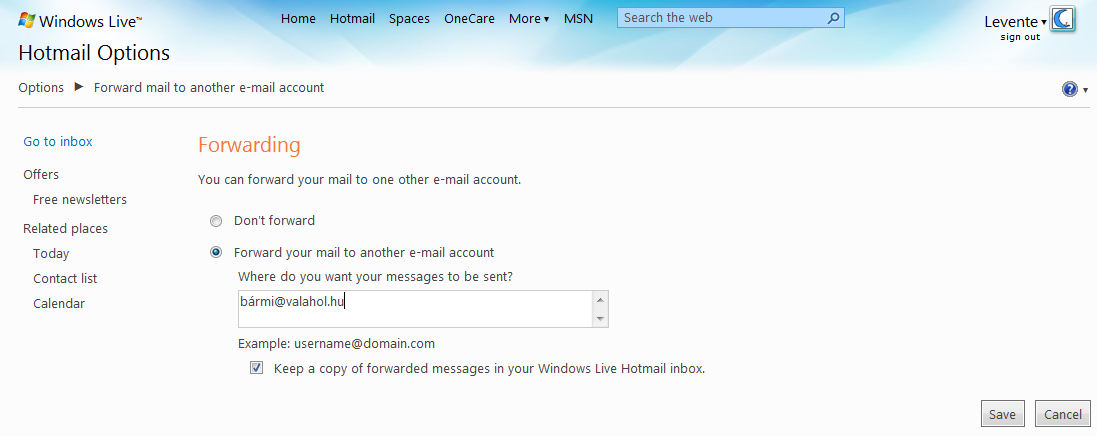The image size is (1097, 436).
Task: Open the Levente account dropdown
Action: [1015, 22]
